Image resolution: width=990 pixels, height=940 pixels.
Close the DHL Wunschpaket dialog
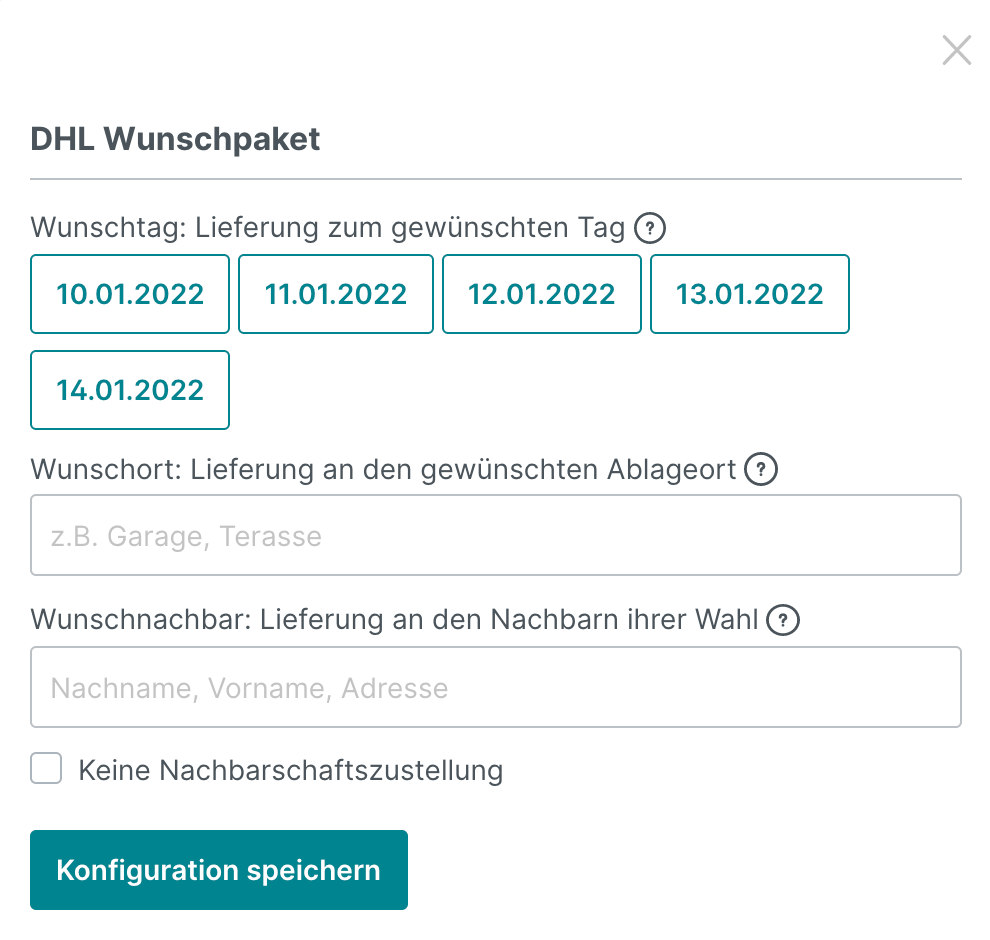[x=956, y=50]
